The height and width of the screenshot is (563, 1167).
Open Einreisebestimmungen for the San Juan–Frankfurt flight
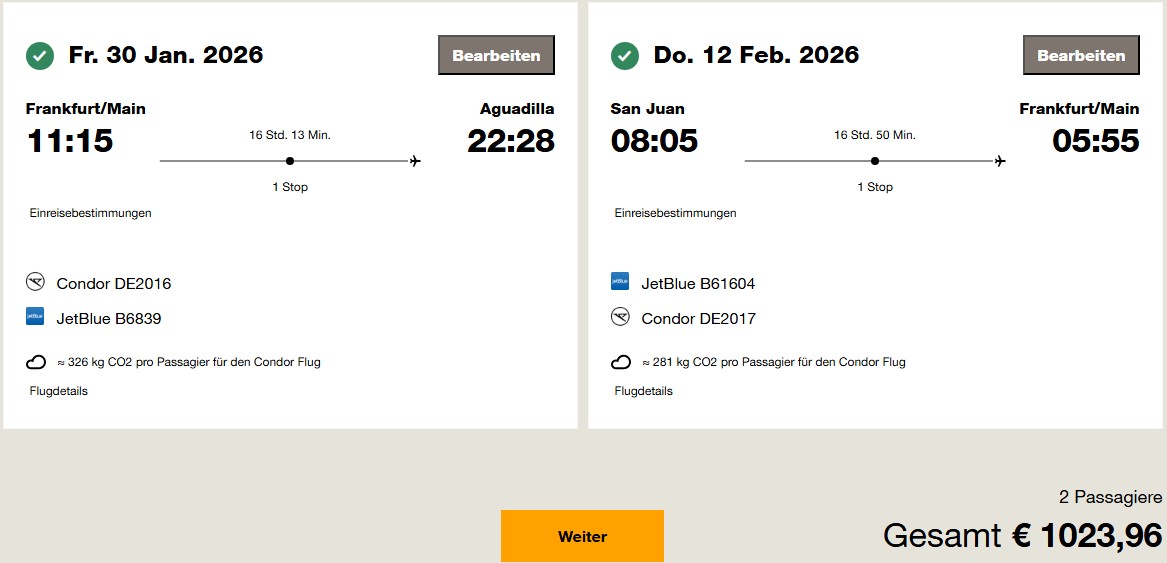(x=676, y=213)
